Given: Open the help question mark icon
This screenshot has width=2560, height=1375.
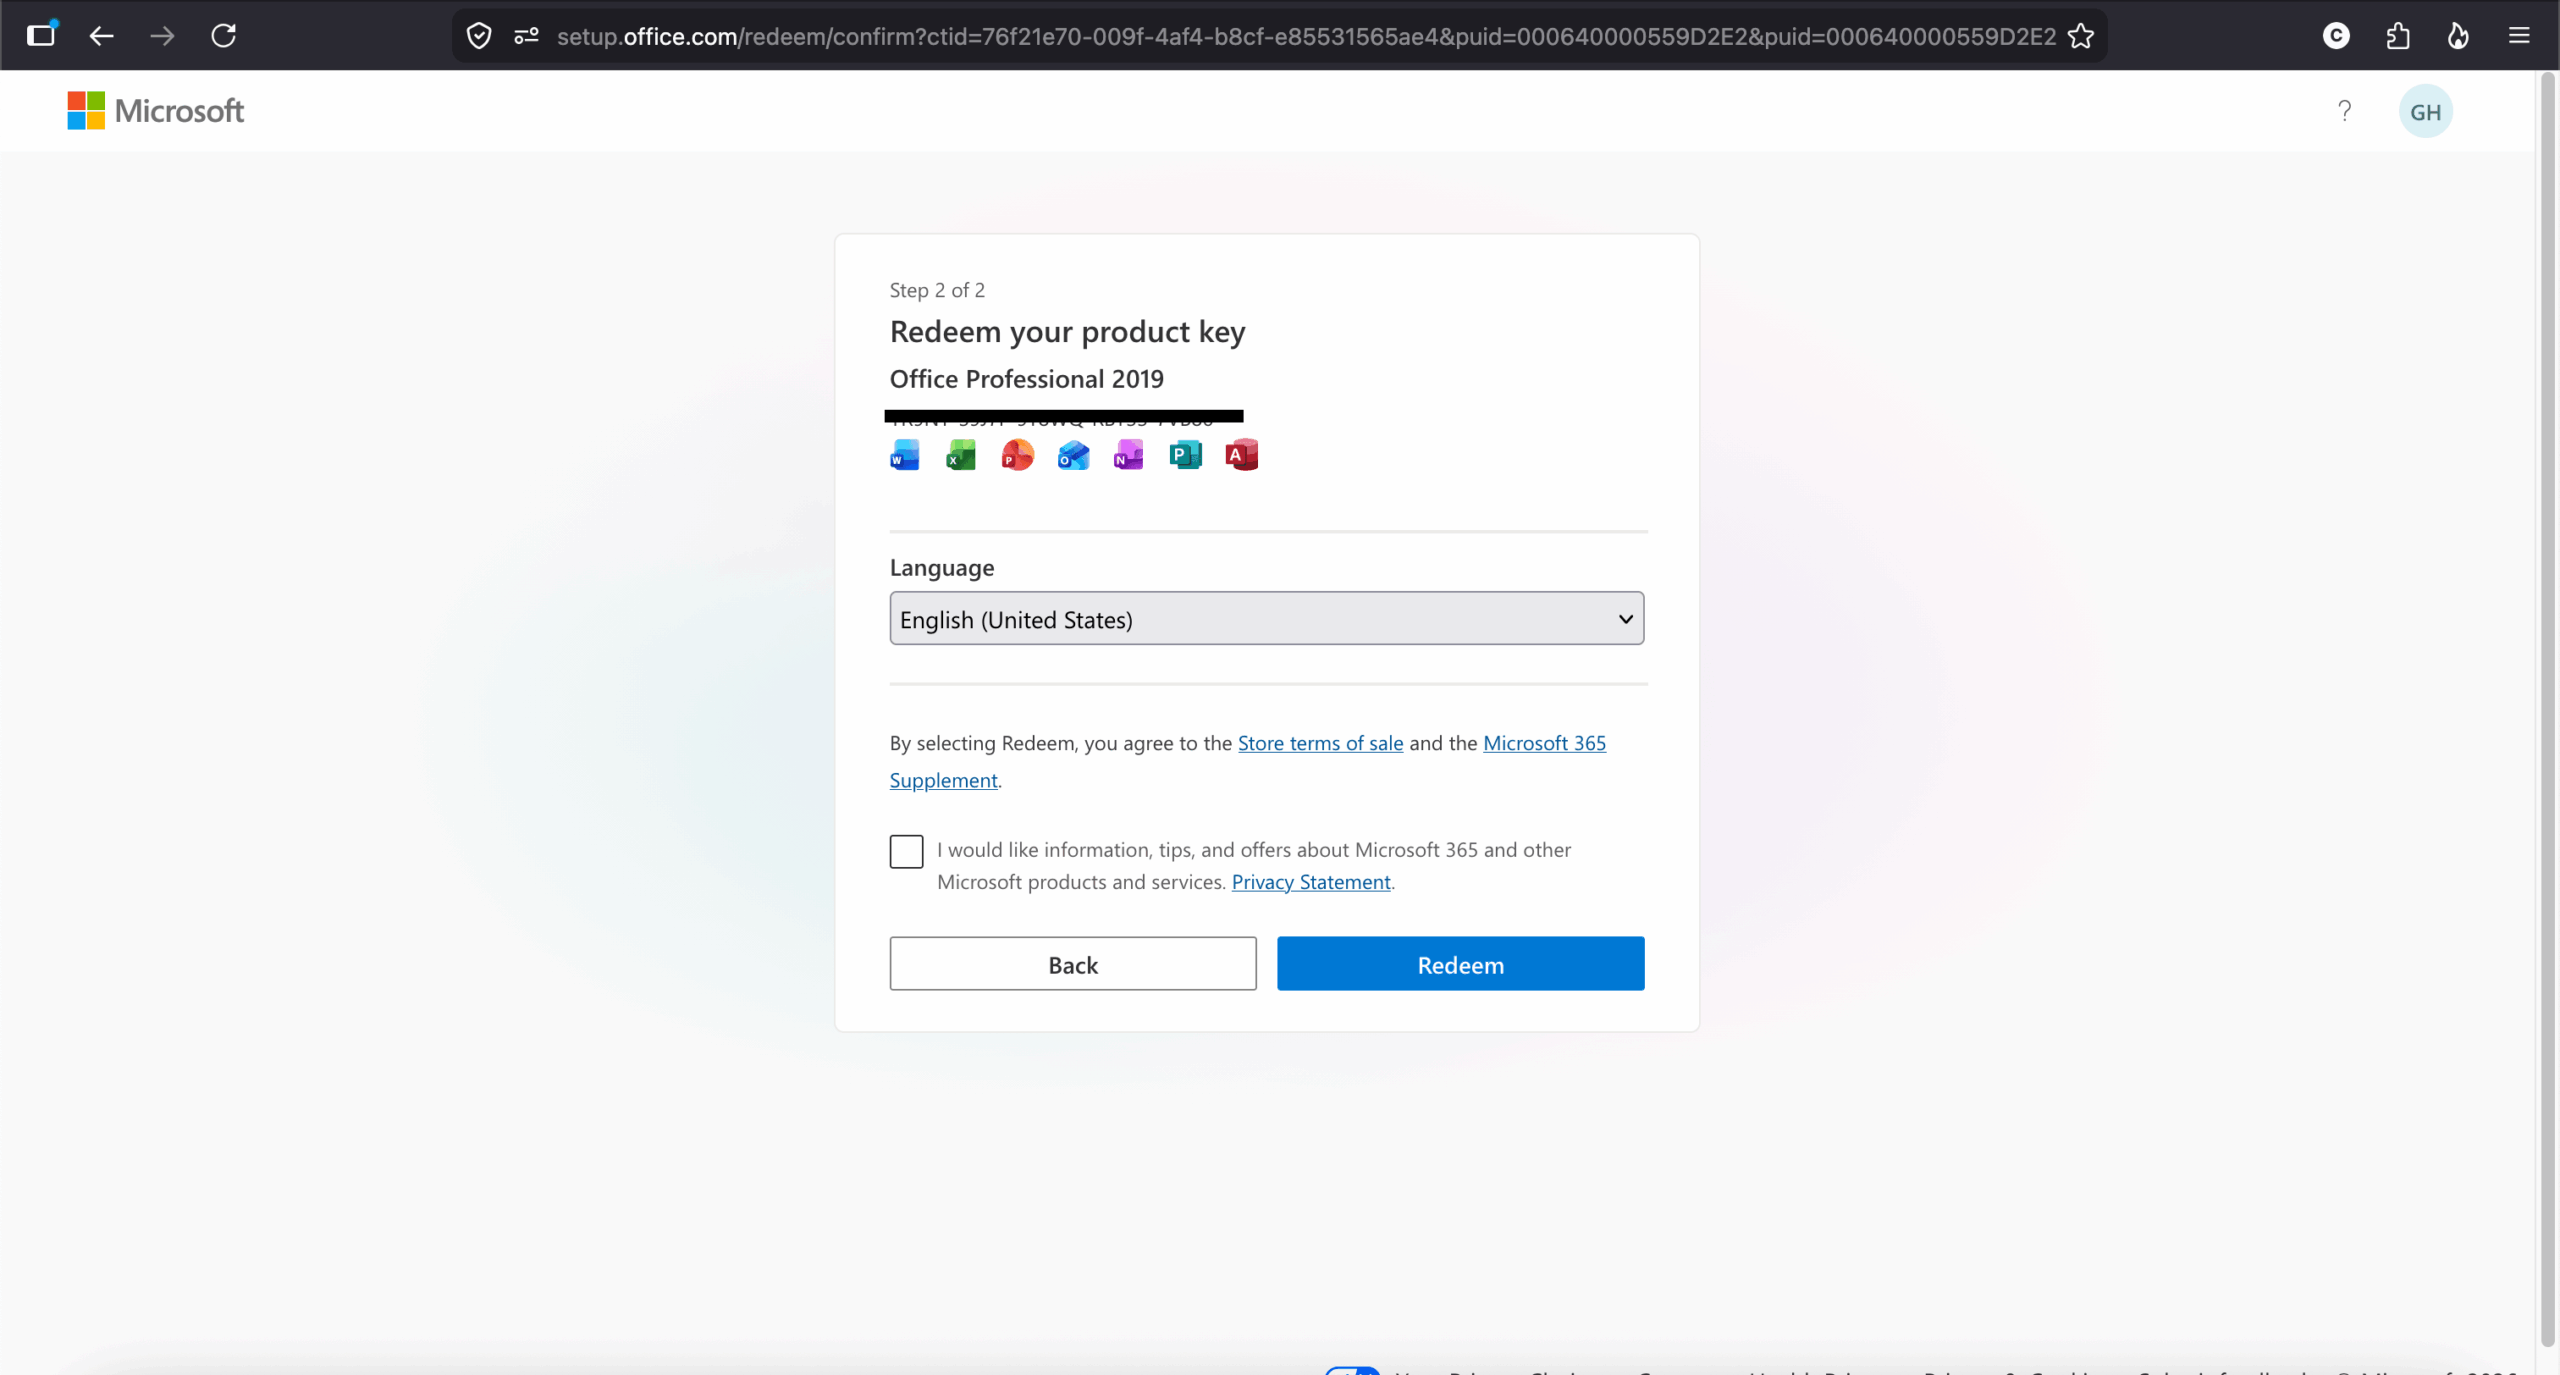Looking at the screenshot, I should tap(2344, 111).
